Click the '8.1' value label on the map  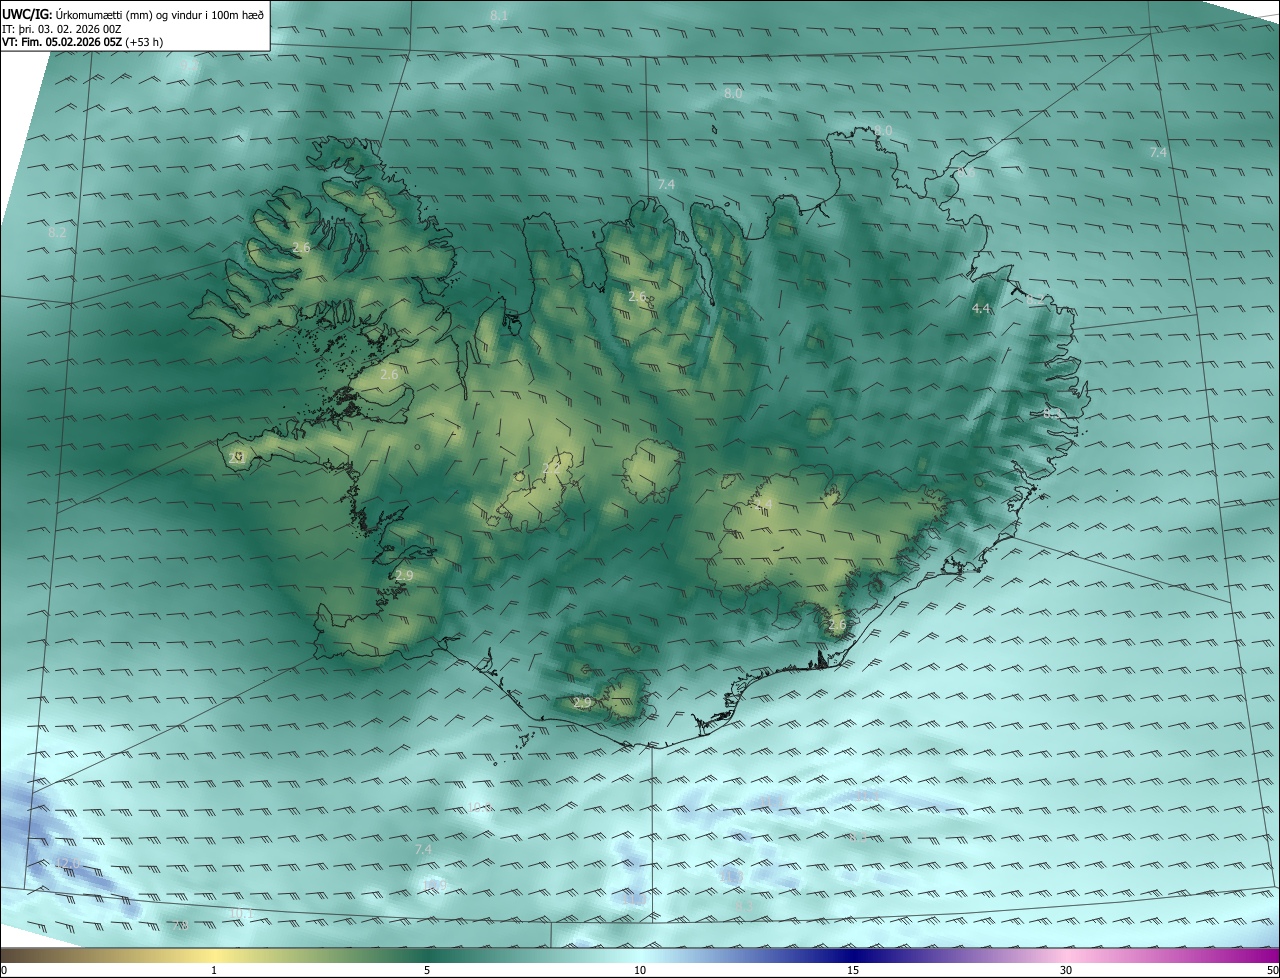[x=499, y=15]
